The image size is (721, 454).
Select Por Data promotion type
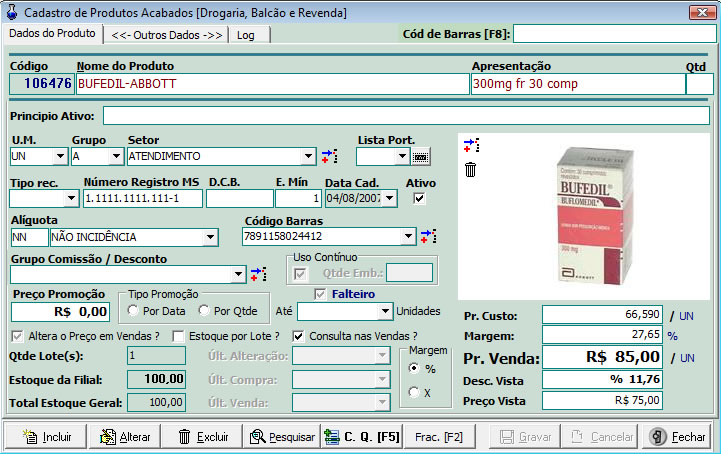[133, 310]
